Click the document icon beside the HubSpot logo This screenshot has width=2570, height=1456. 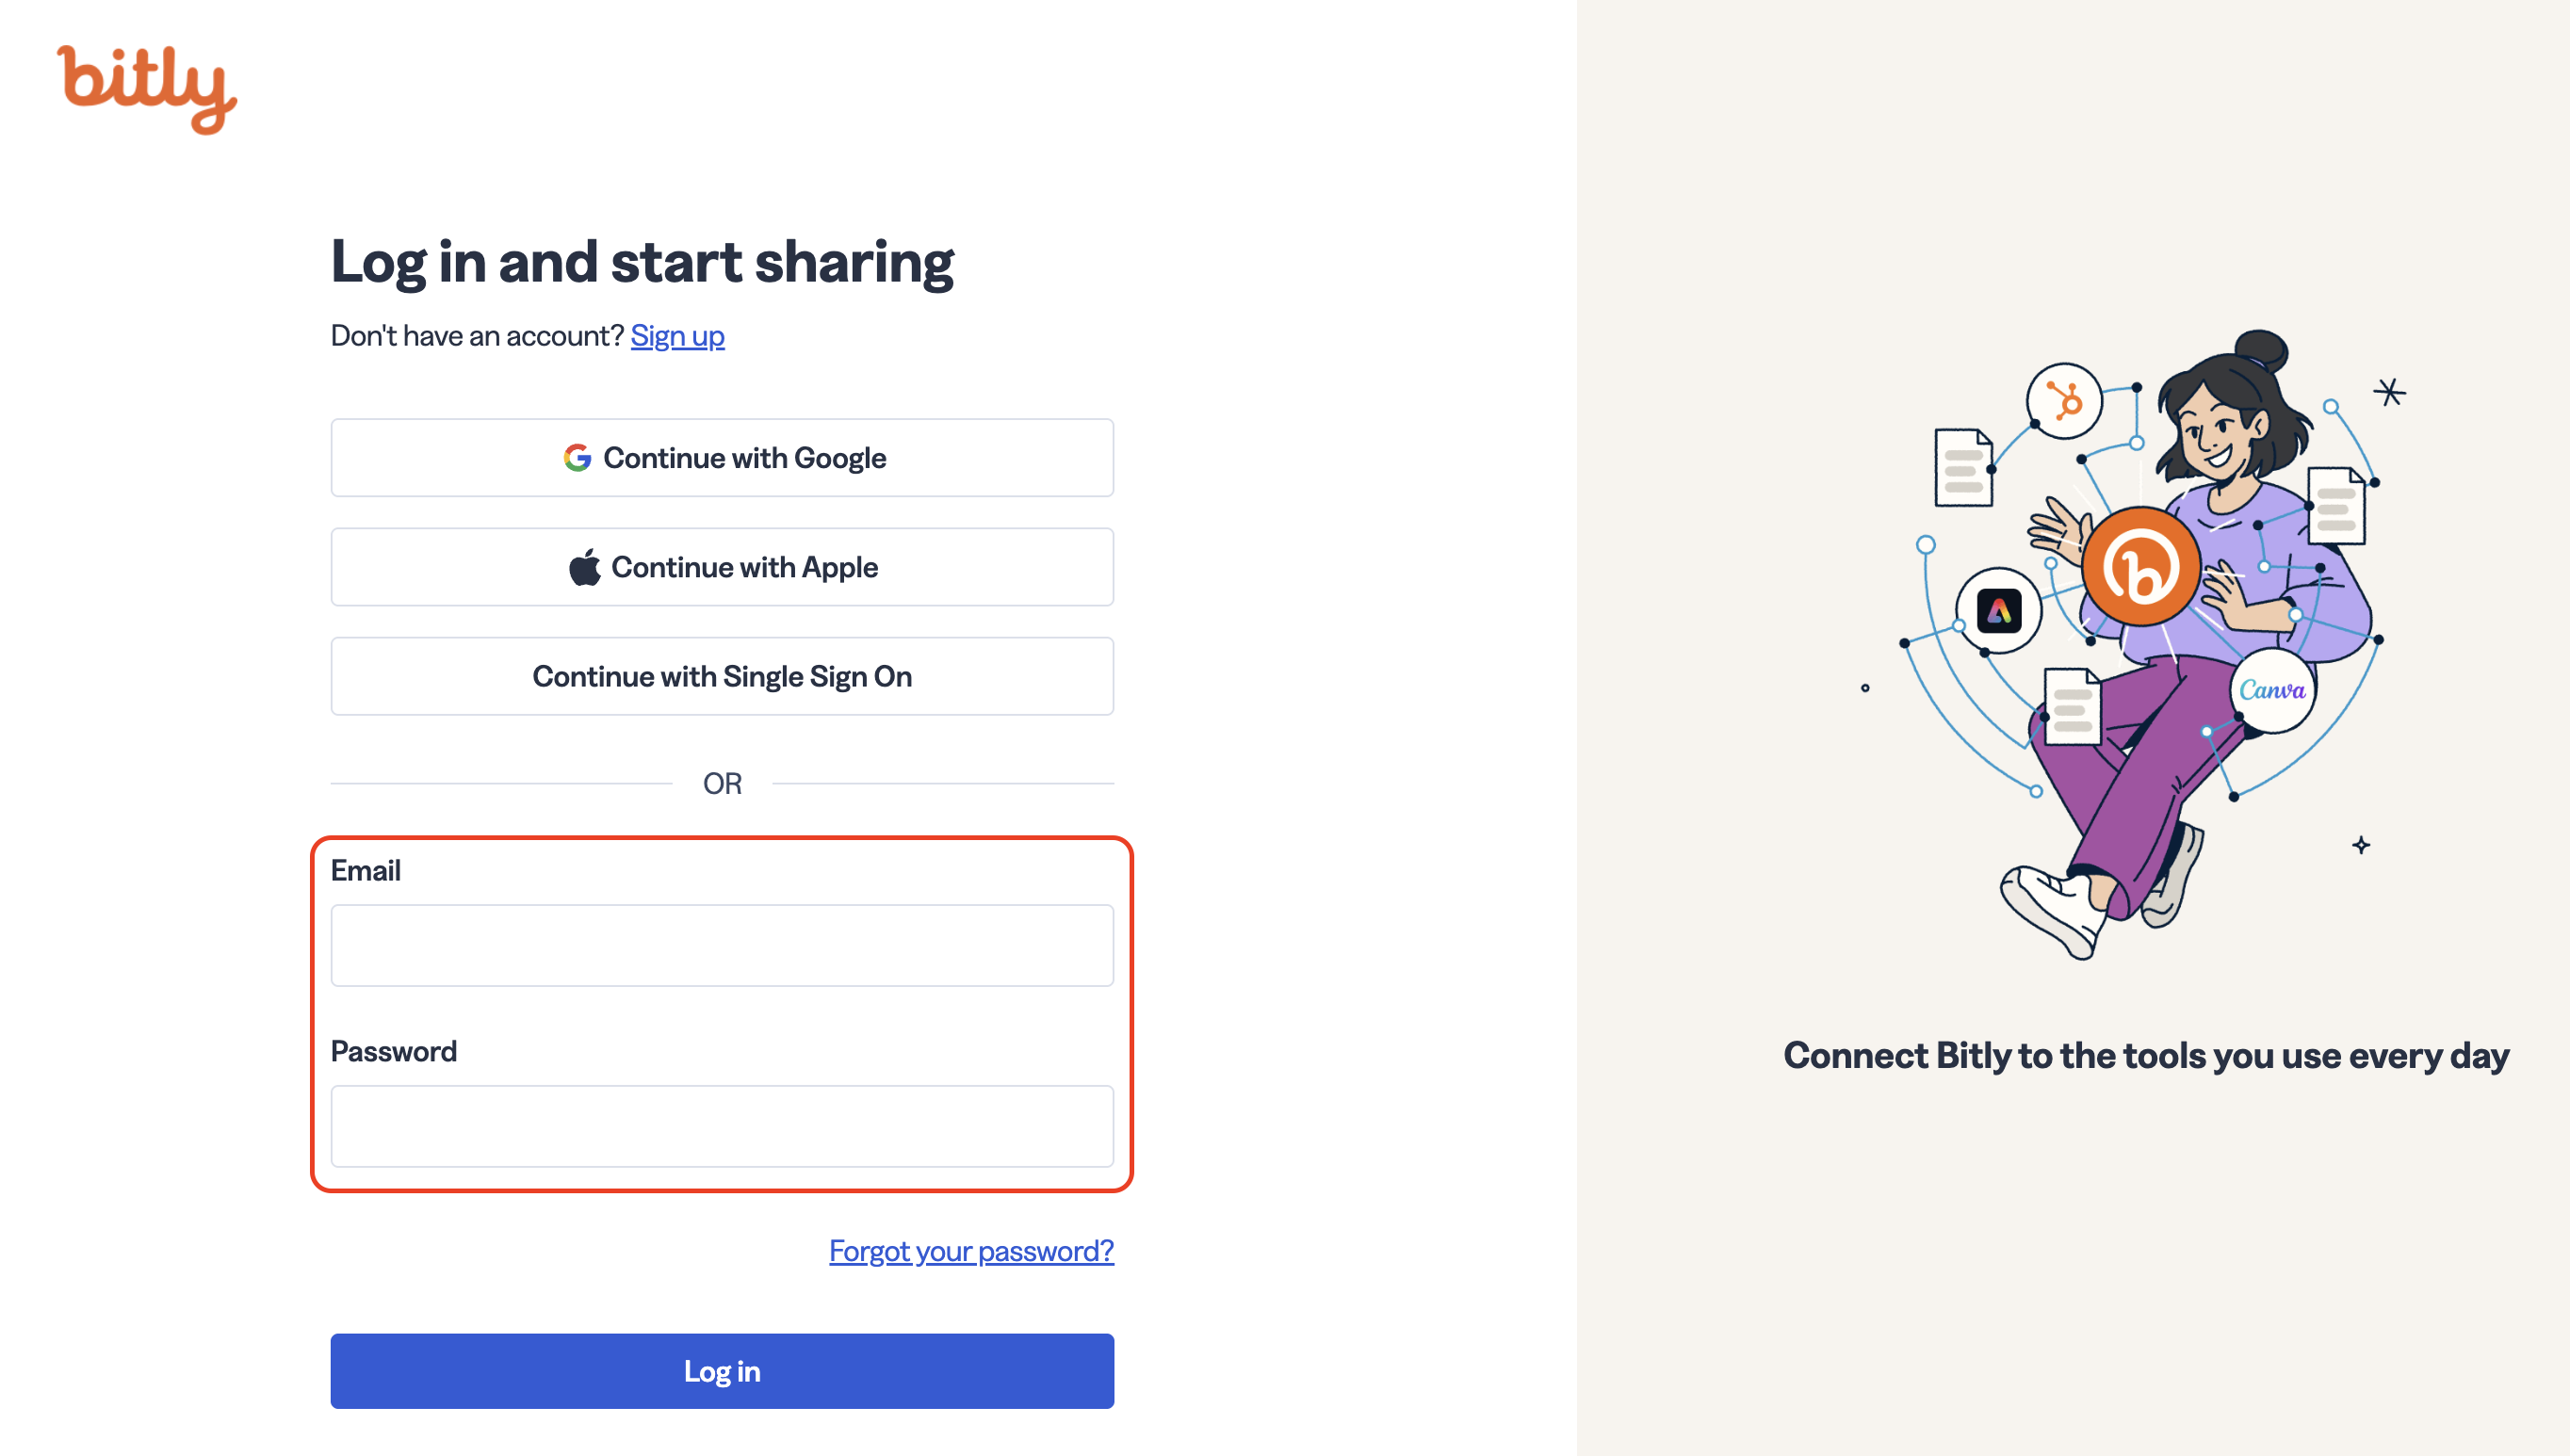1963,467
